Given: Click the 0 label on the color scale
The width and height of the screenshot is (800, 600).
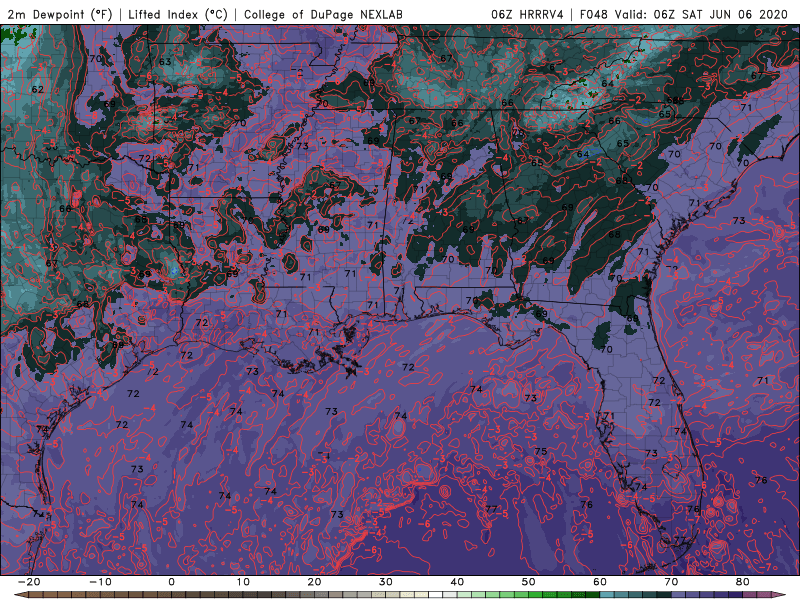Looking at the screenshot, I should [171, 582].
